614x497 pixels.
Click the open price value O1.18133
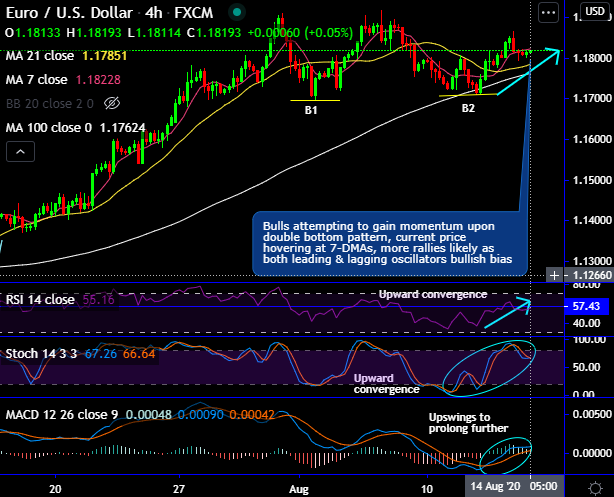tap(33, 33)
